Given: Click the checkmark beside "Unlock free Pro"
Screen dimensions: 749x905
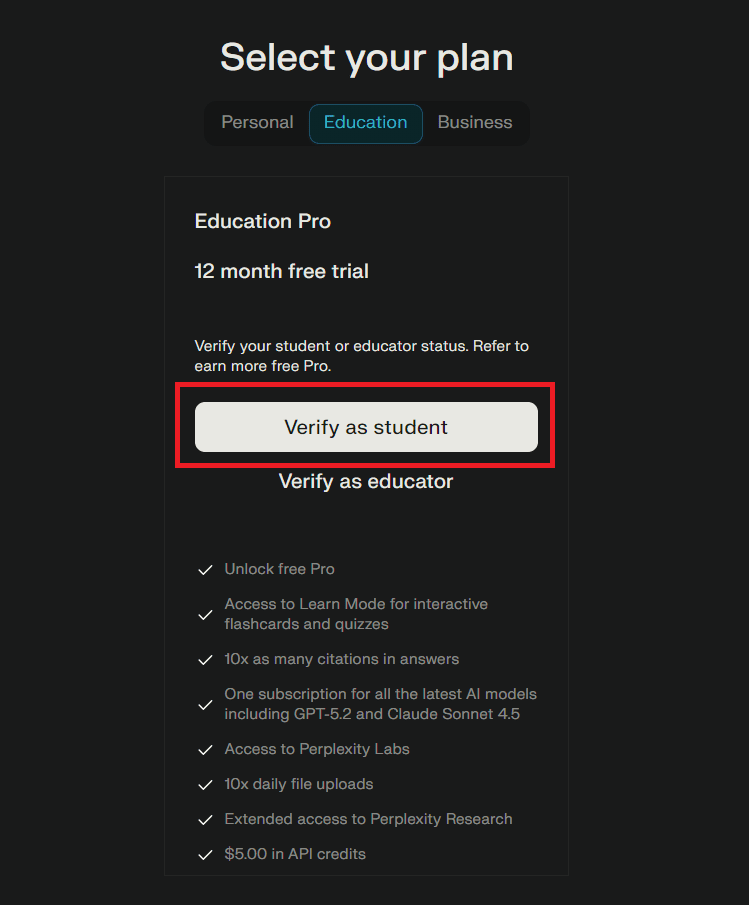Looking at the screenshot, I should [205, 569].
